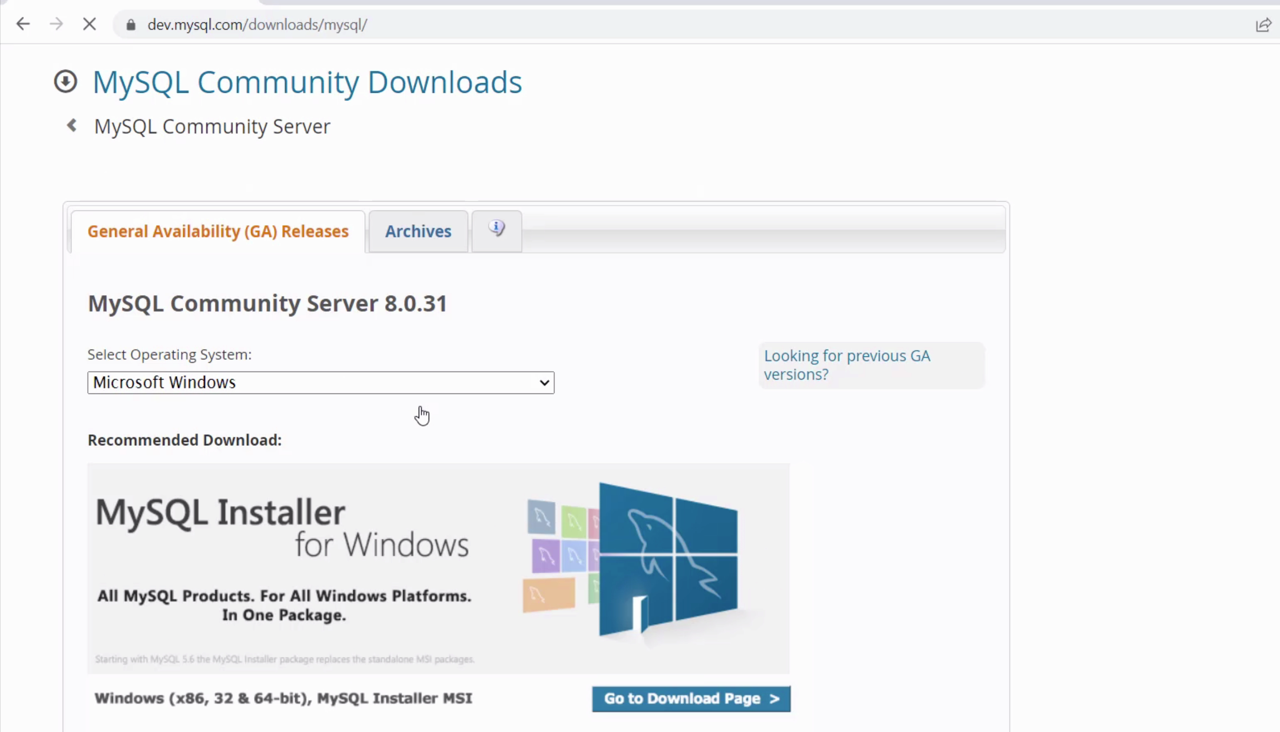Click the Go to Download Page button

click(x=691, y=699)
